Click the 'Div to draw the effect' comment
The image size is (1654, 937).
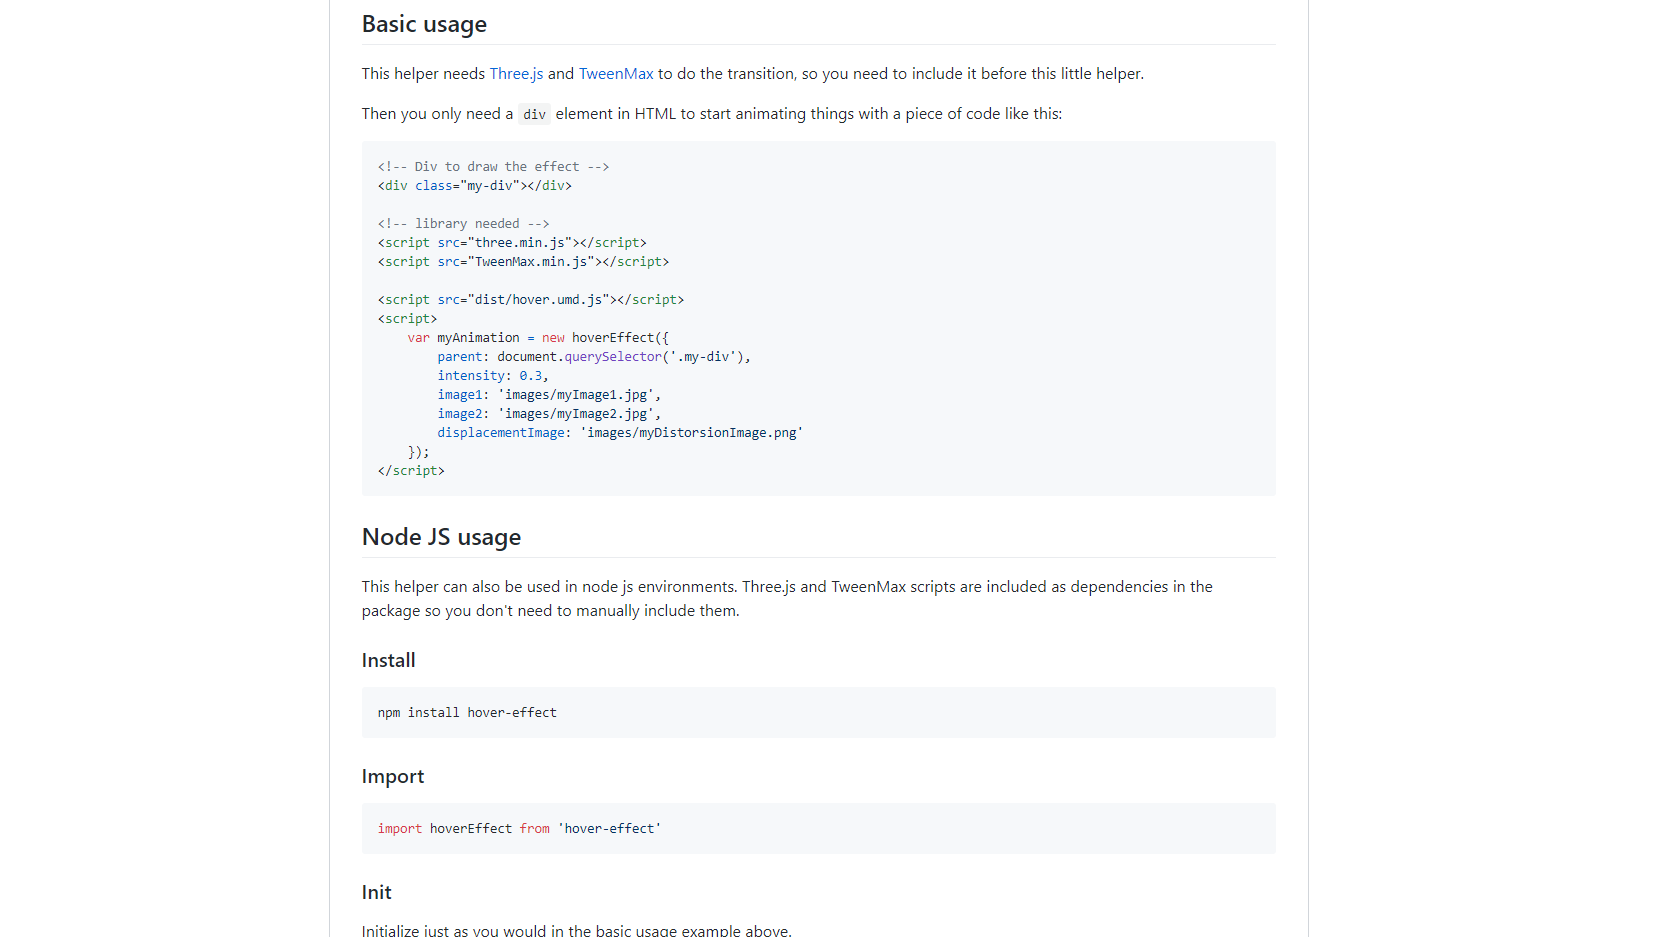click(493, 167)
